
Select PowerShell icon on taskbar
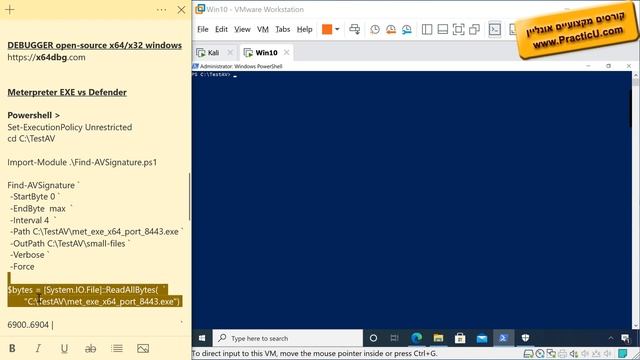tap(503, 338)
